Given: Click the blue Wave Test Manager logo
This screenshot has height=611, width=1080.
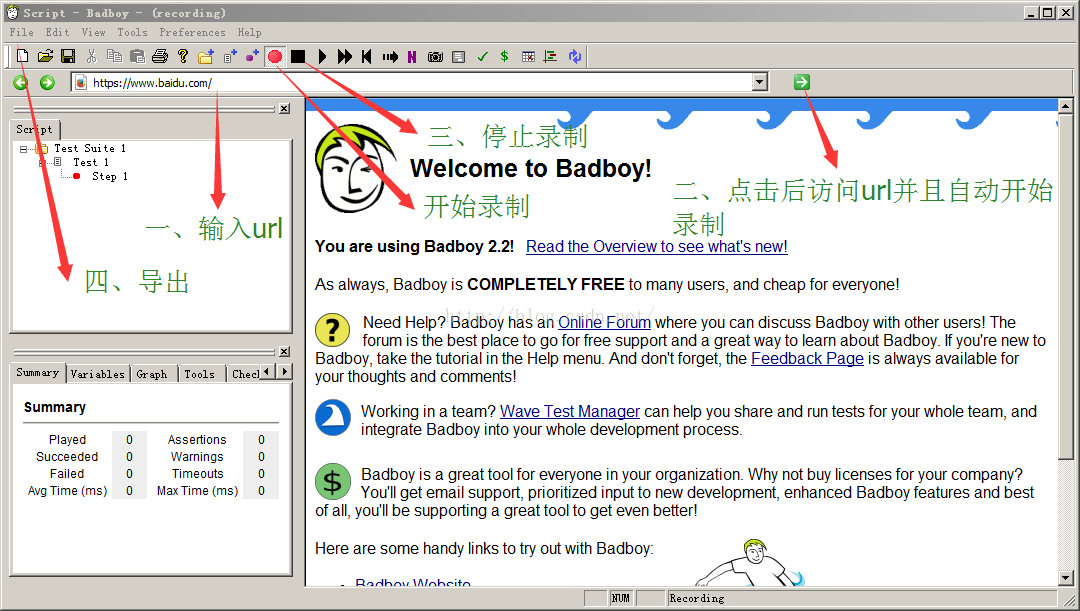Looking at the screenshot, I should click(333, 417).
